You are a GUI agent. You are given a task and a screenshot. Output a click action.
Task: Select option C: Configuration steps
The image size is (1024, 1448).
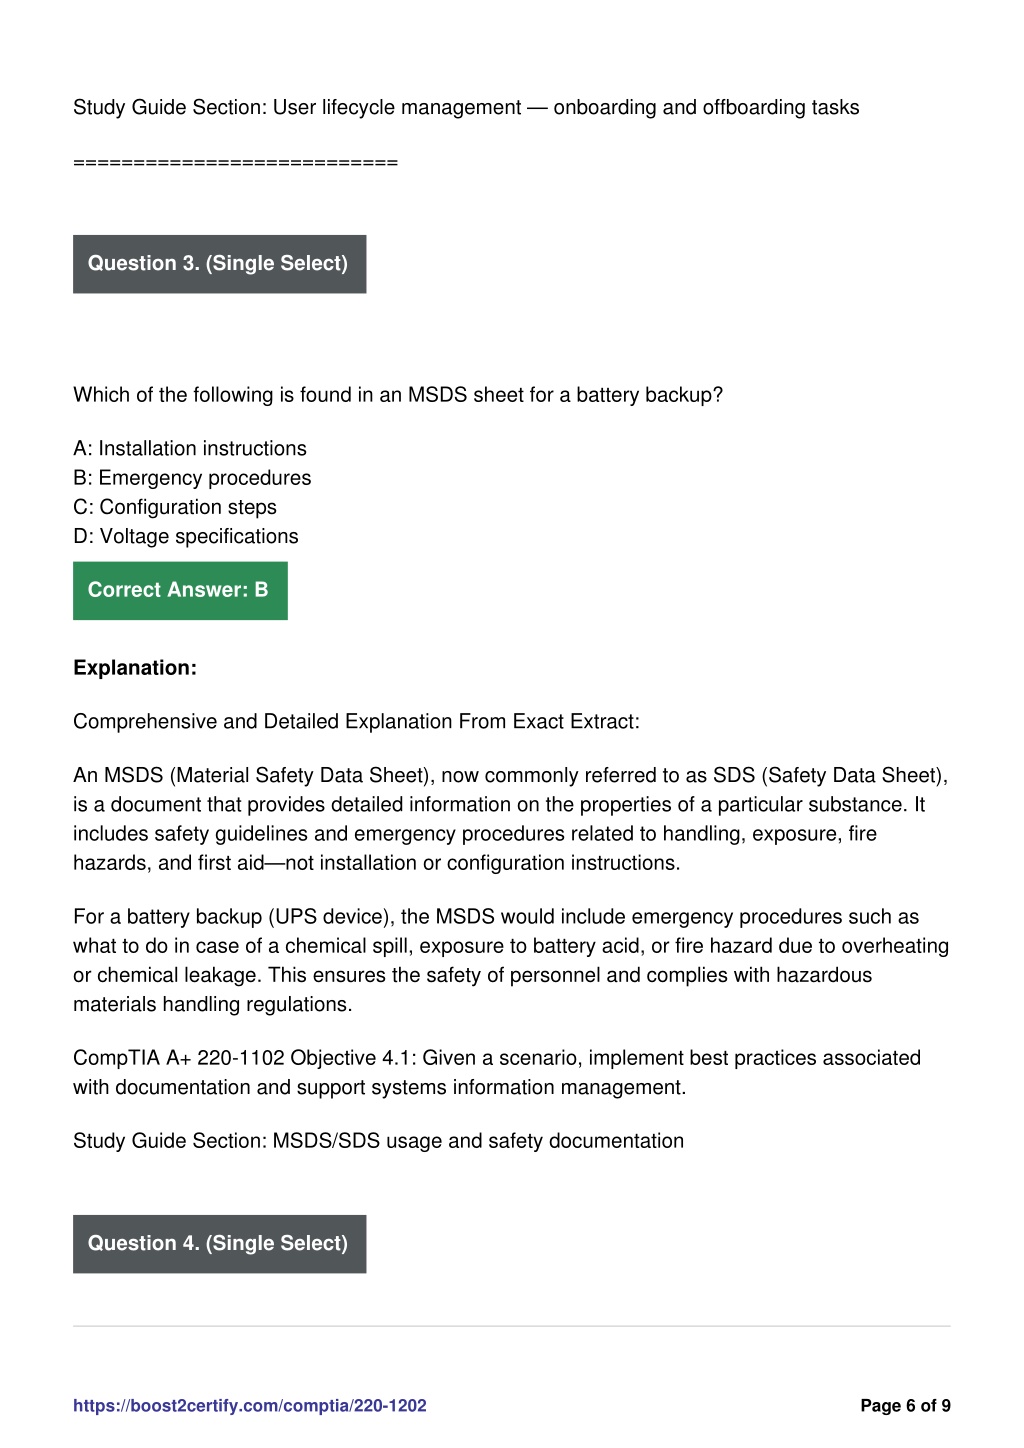175,507
